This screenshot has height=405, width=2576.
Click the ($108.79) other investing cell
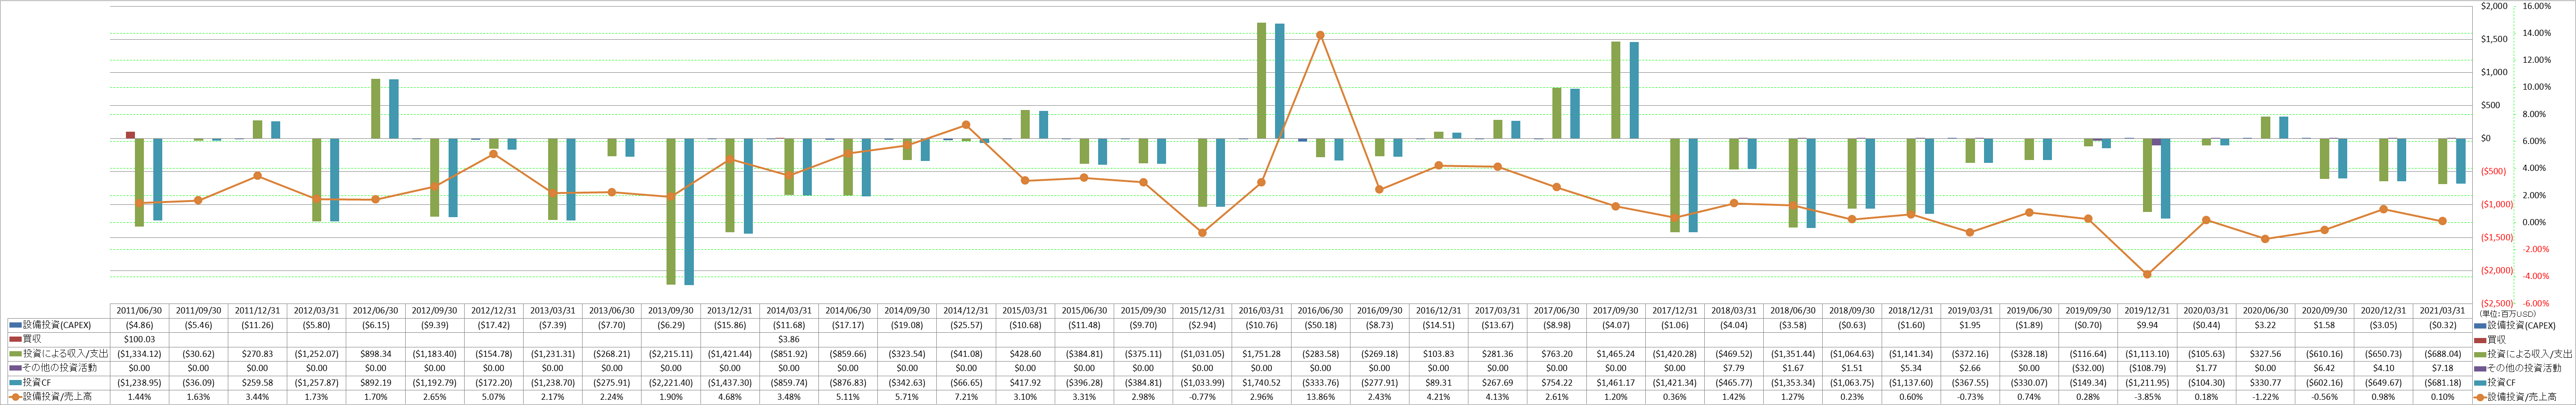click(2148, 368)
